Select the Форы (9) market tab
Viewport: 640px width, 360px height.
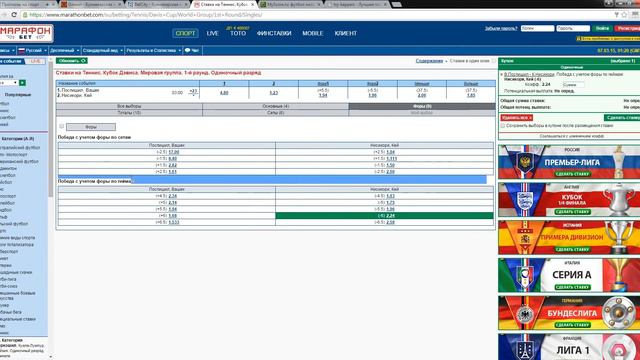pos(422,106)
